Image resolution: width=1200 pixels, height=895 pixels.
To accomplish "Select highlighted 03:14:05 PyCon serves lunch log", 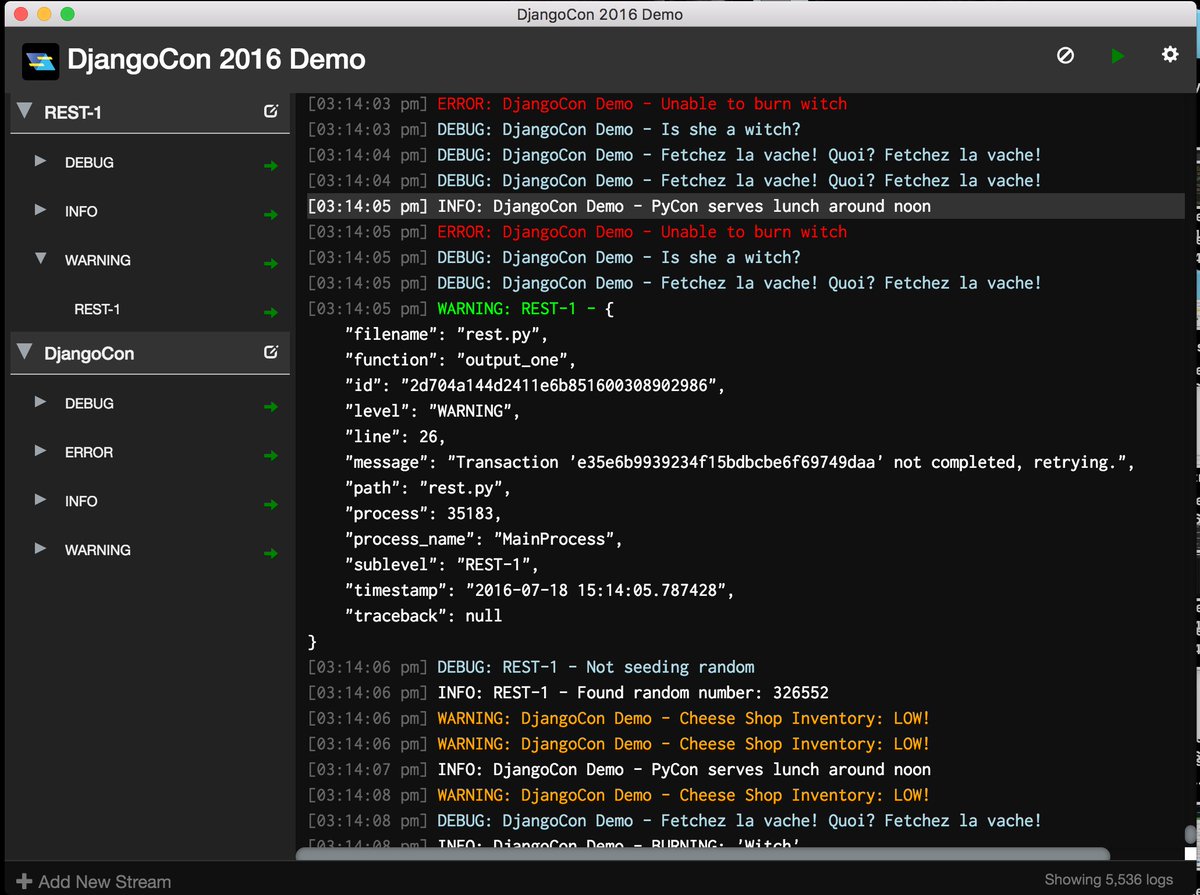I will coord(745,206).
